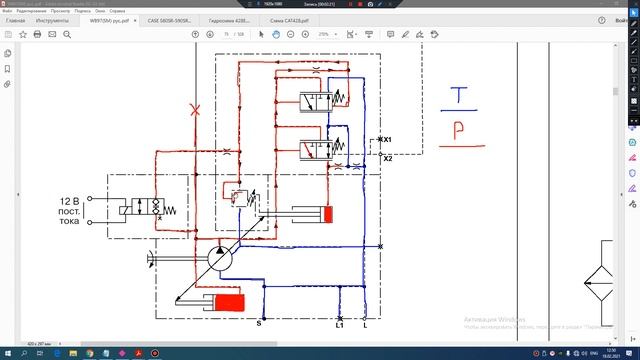The image size is (640, 360).
Task: Select the line tool in the drawing overlay
Action: click(633, 42)
